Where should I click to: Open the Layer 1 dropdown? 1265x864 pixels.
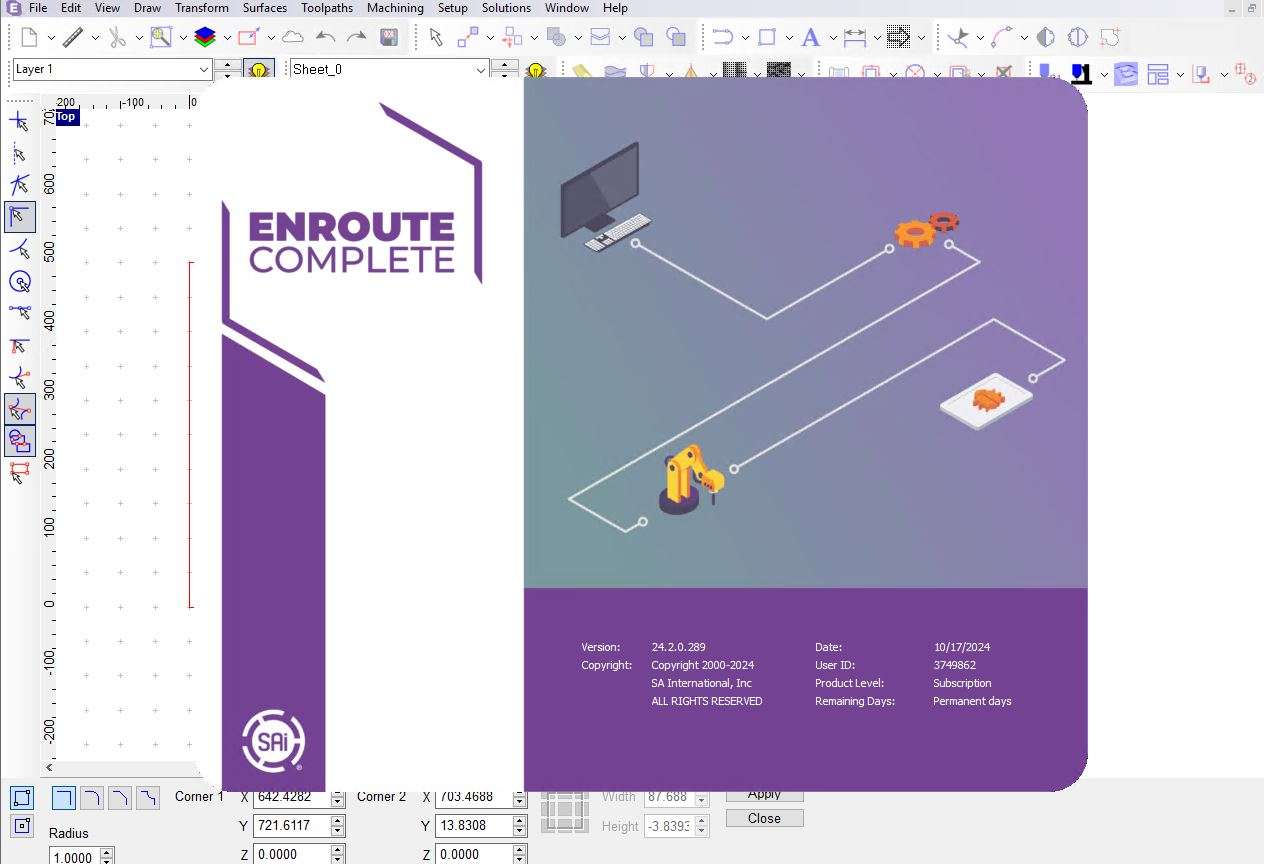(x=204, y=70)
